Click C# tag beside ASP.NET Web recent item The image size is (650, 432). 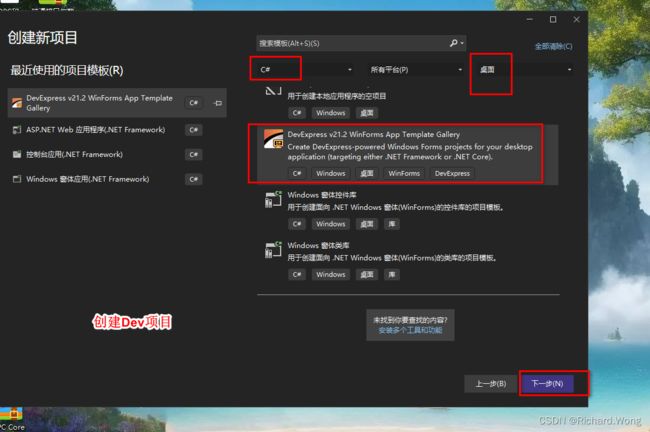tap(194, 130)
